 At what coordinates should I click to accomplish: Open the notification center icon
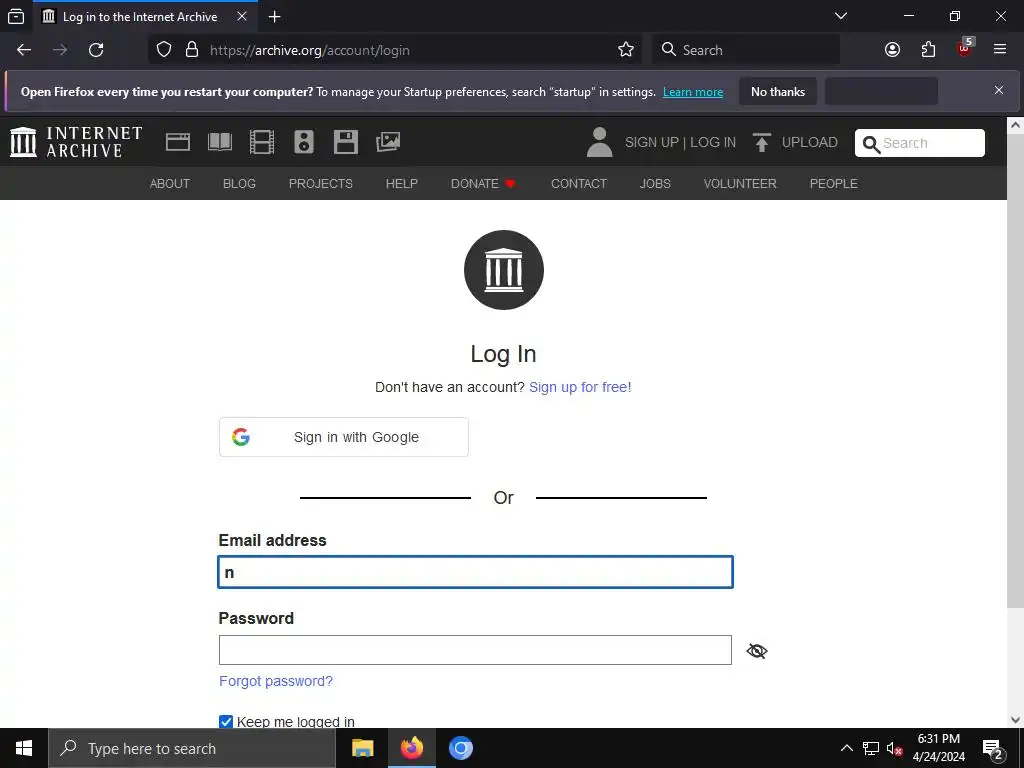point(993,749)
